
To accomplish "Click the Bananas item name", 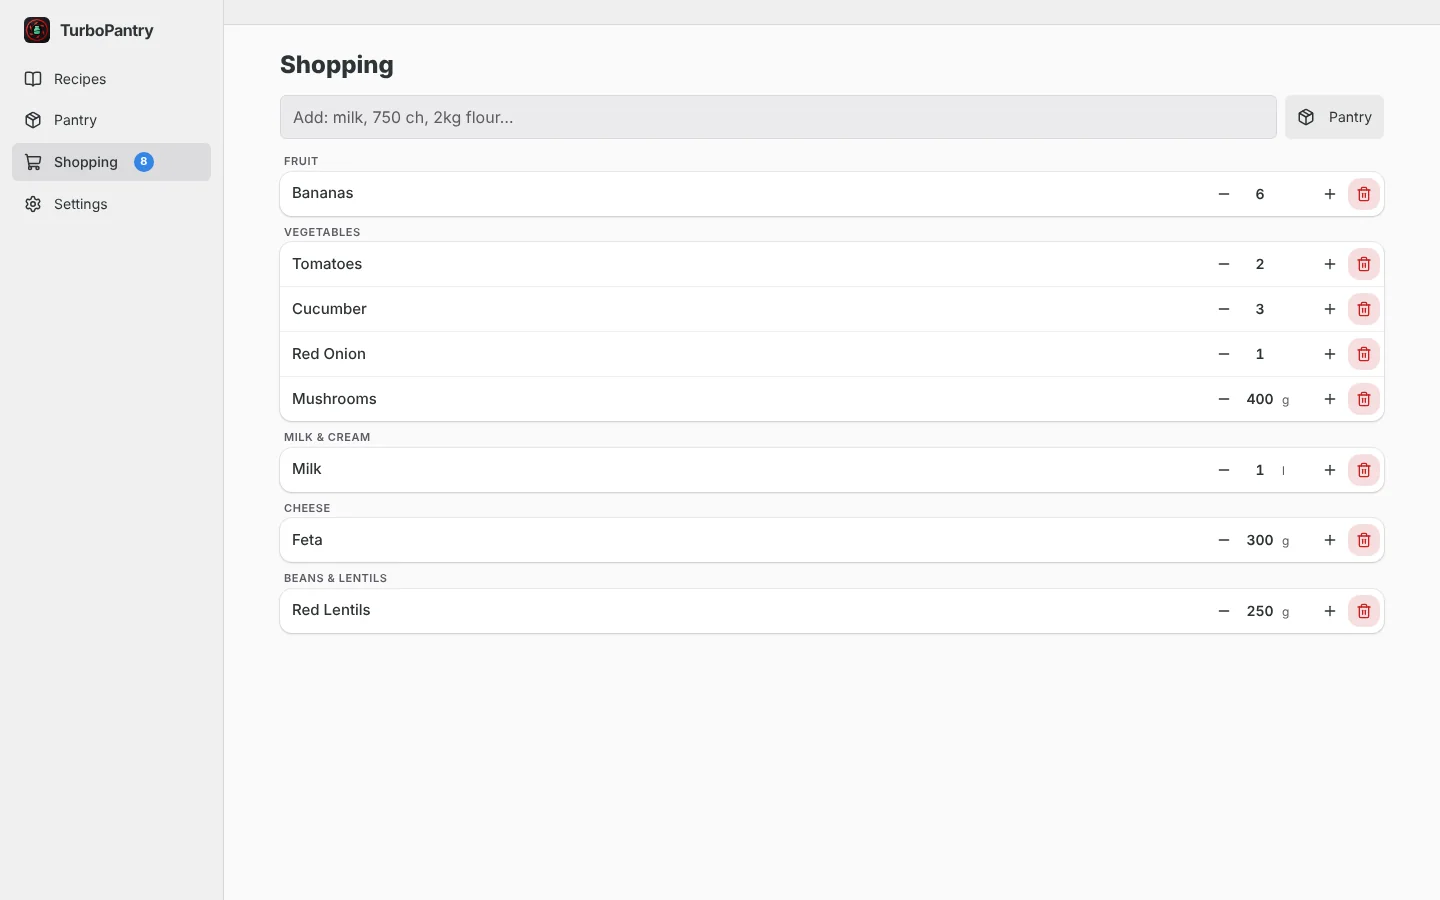I will (x=322, y=193).
